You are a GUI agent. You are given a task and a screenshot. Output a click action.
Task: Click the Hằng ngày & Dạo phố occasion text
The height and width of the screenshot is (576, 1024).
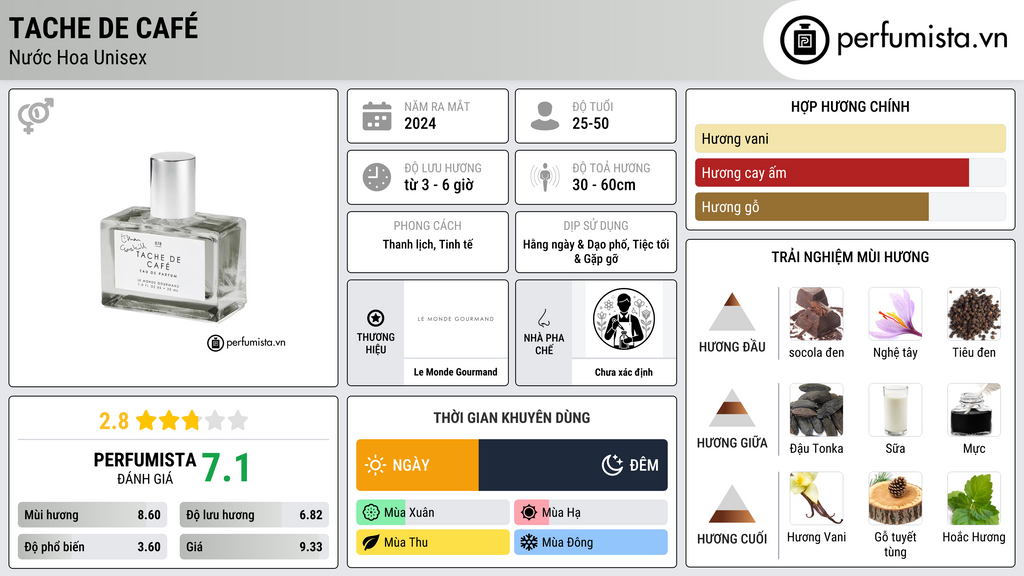tap(596, 251)
